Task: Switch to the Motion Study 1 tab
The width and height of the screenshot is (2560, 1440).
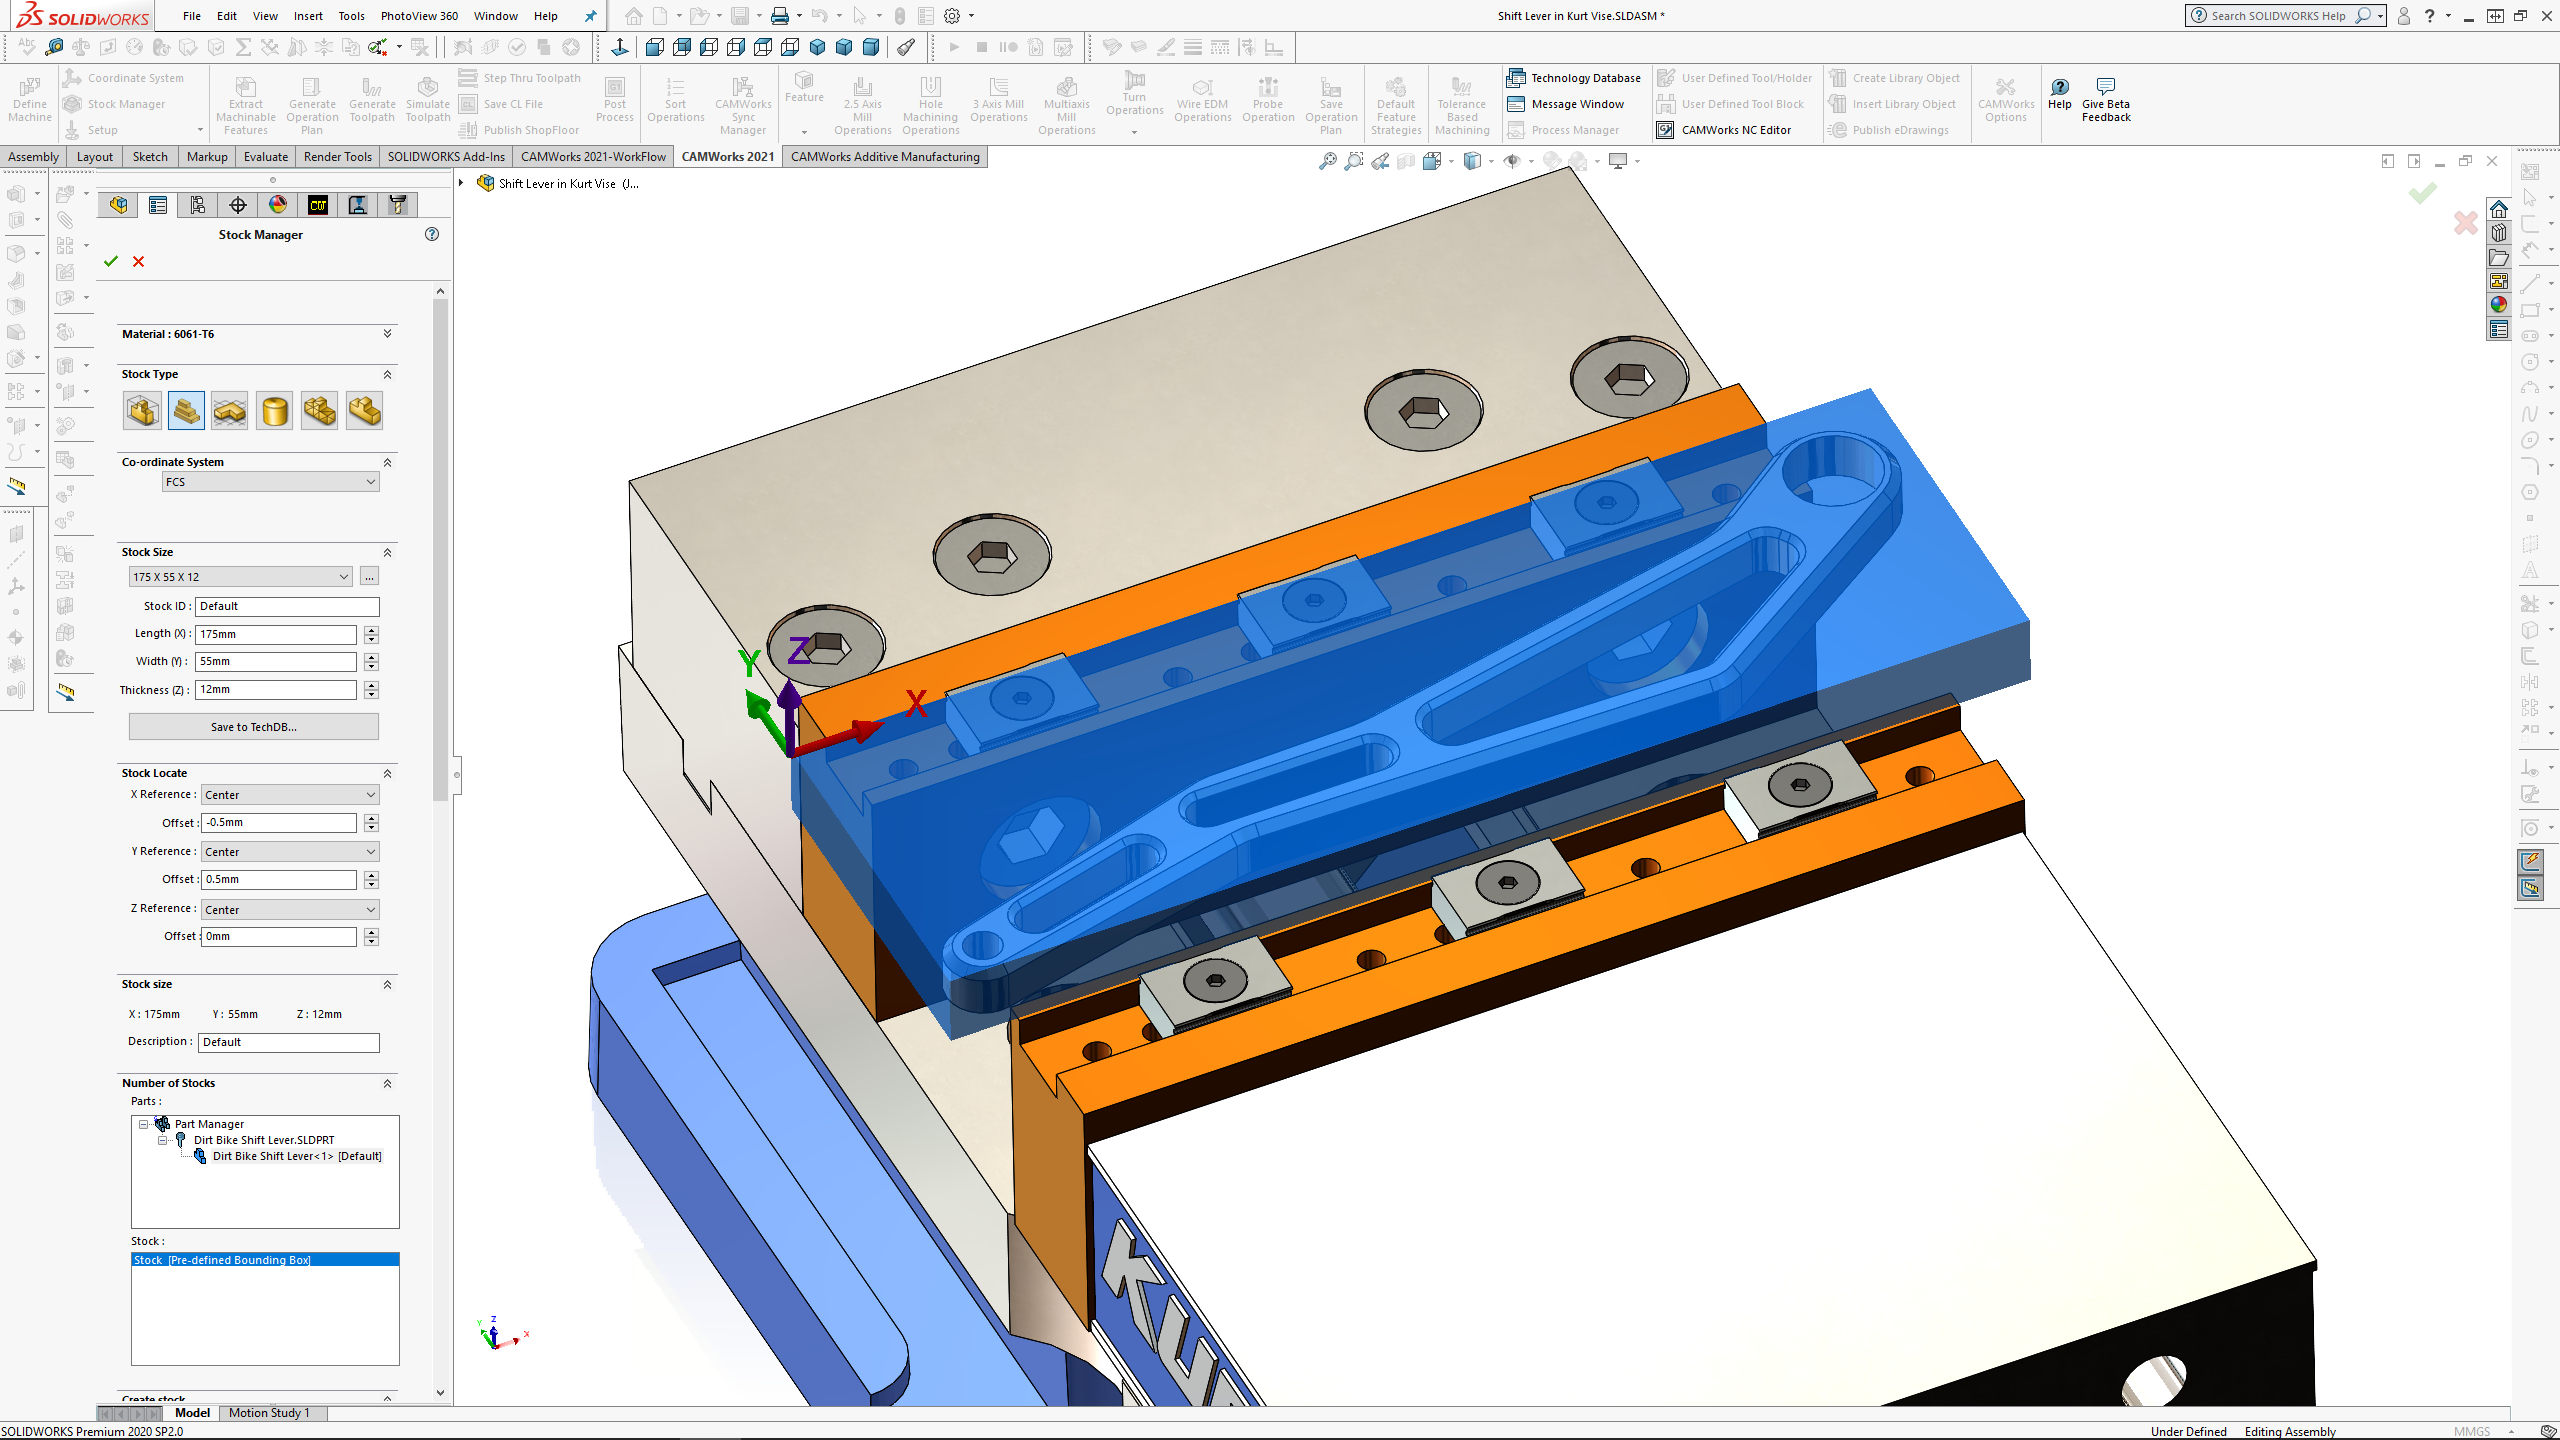Action: tap(271, 1412)
